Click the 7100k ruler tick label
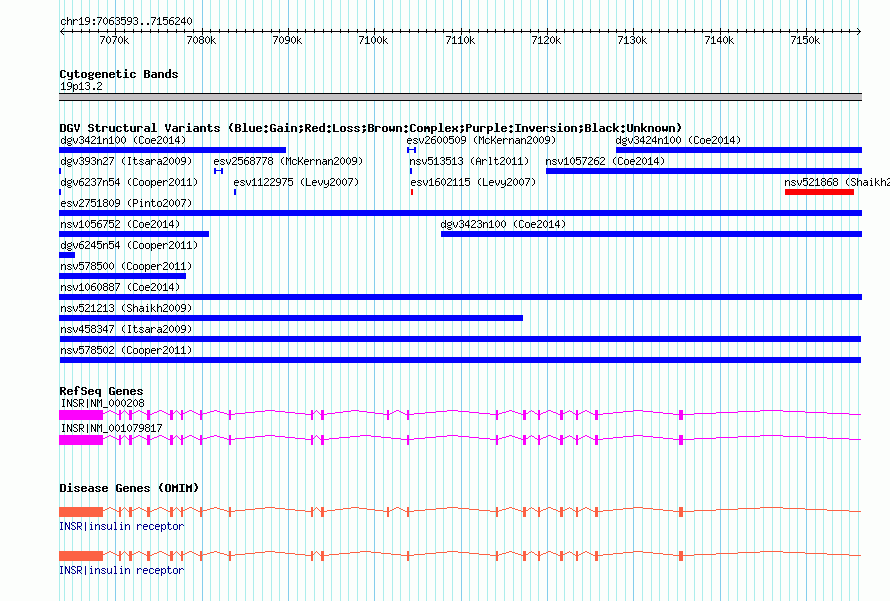This screenshot has width=890, height=601. coord(373,40)
